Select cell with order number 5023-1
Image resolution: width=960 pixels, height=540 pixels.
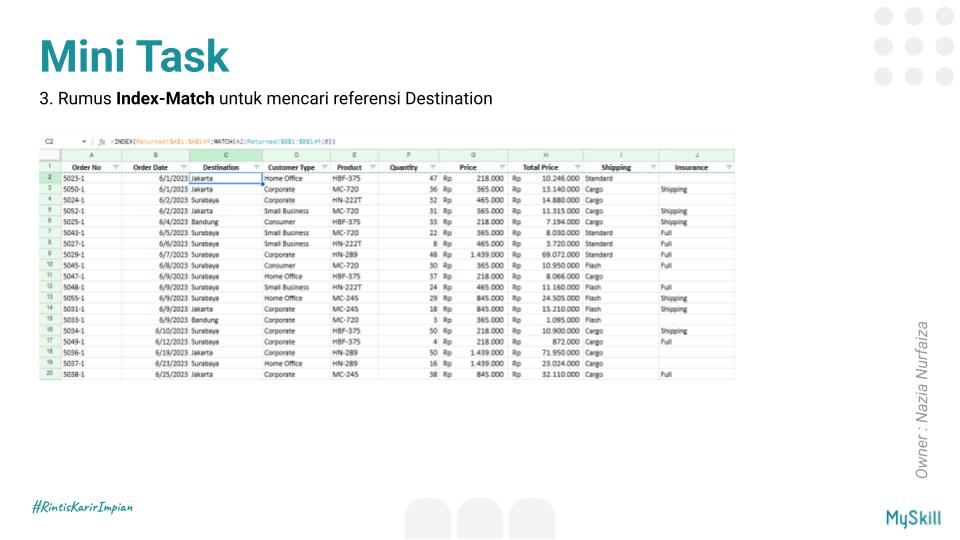click(91, 178)
